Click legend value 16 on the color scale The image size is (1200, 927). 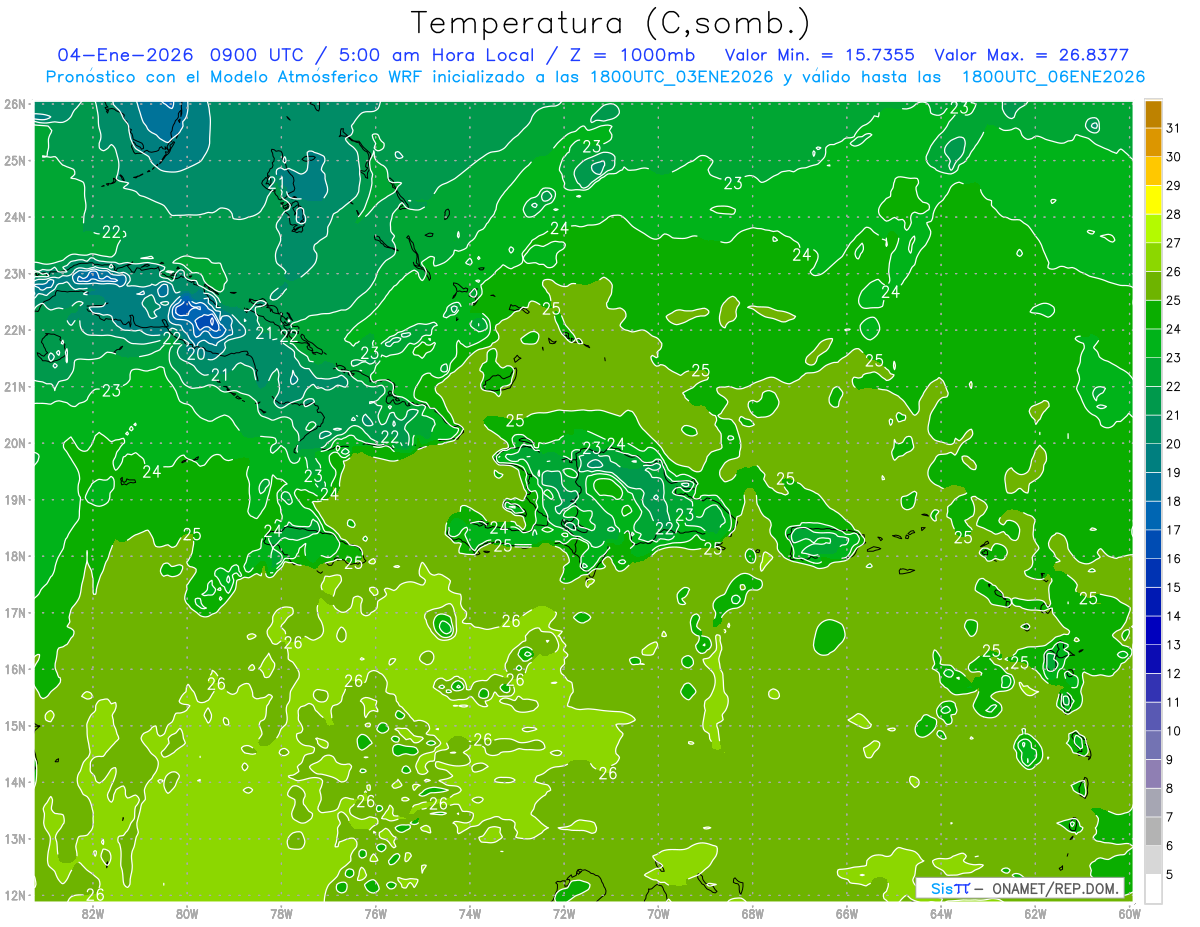[x=1173, y=558]
